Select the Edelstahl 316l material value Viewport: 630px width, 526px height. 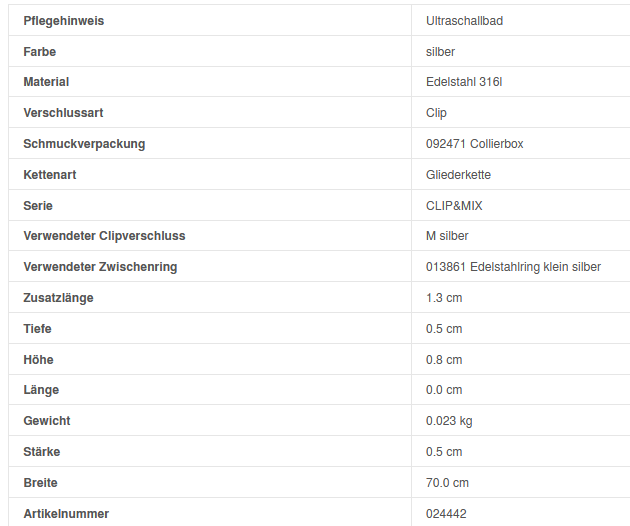coord(464,82)
